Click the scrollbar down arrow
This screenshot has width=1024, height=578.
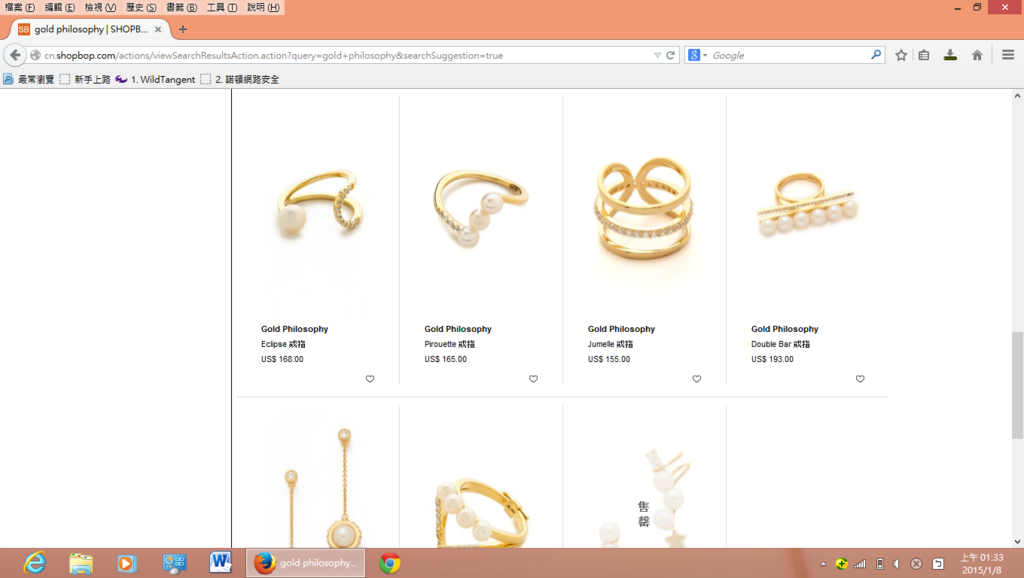pyautogui.click(x=1017, y=541)
